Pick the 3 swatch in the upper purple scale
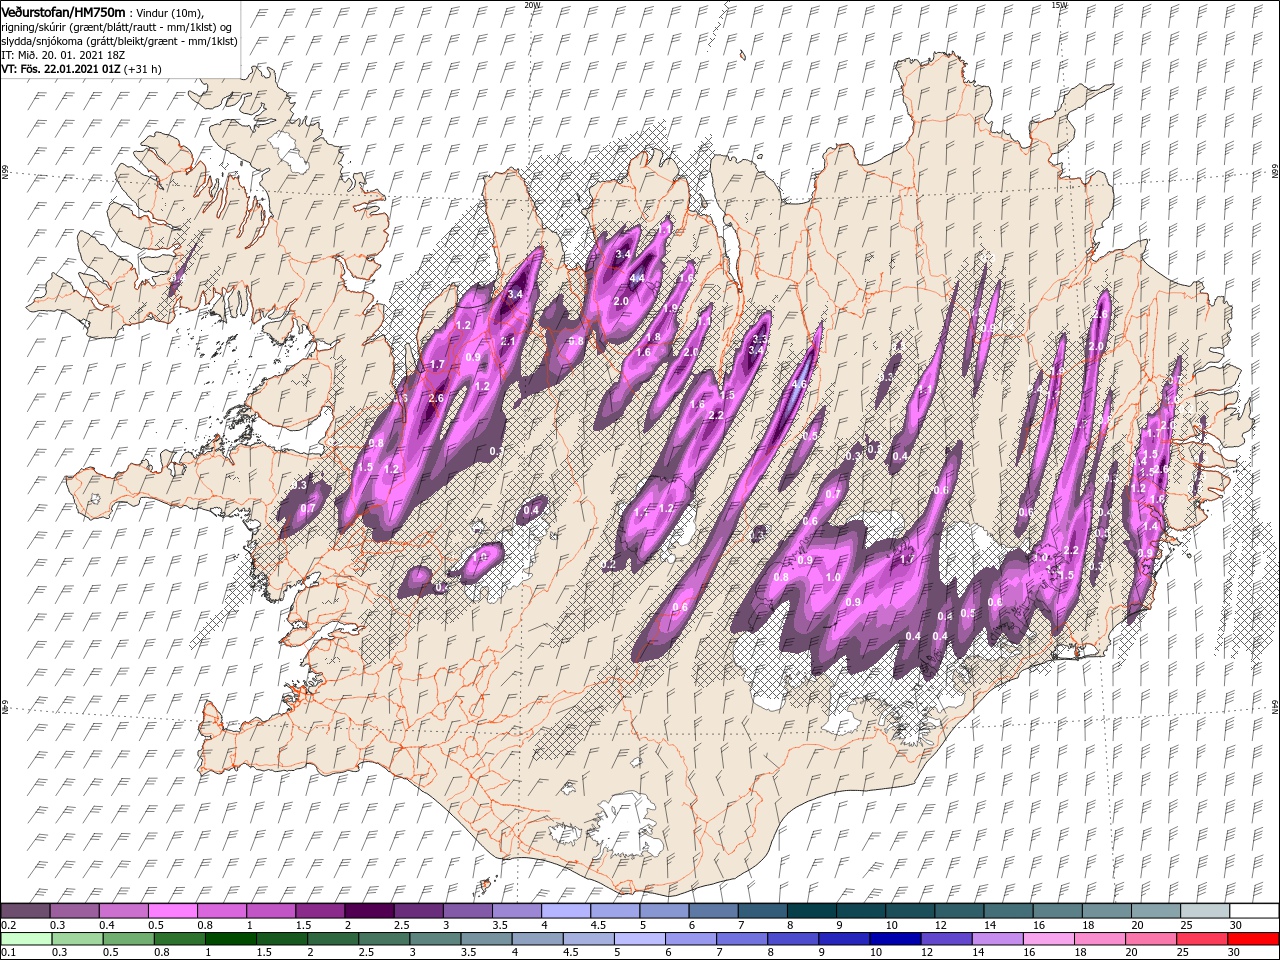Image resolution: width=1280 pixels, height=960 pixels. coord(467,911)
